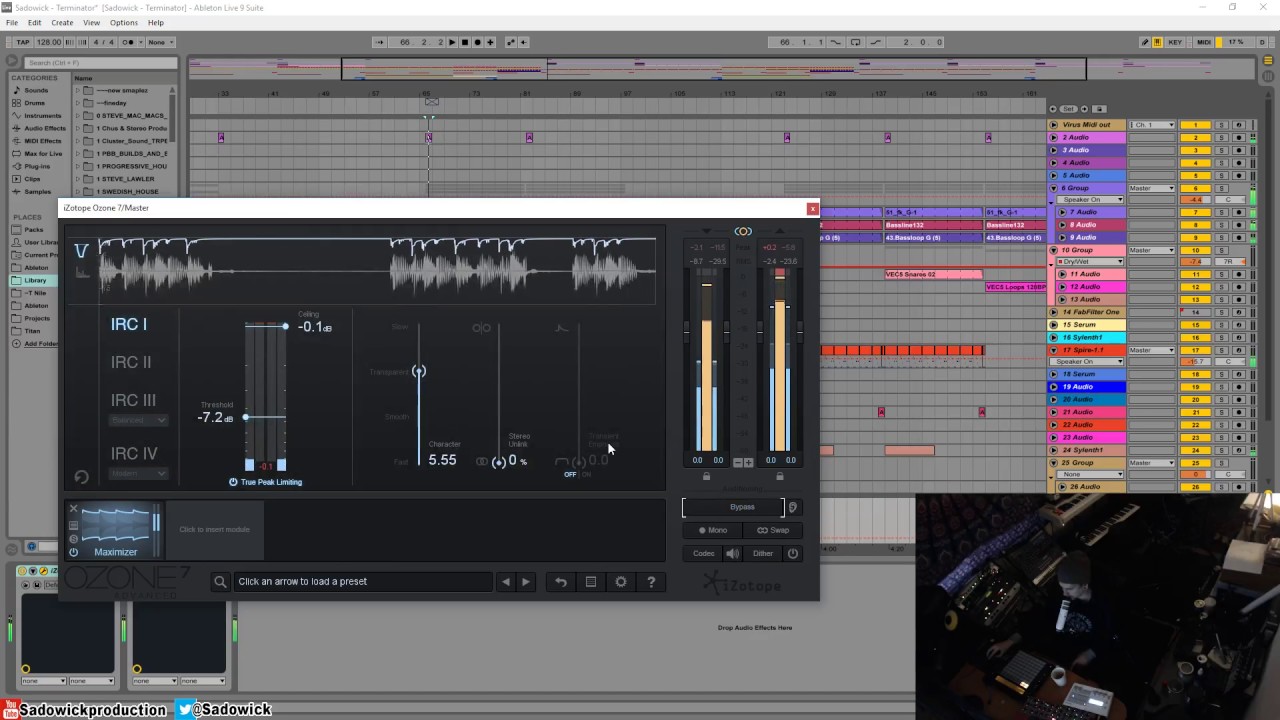Toggle True Peak Limiting
Image resolution: width=1280 pixels, height=720 pixels.
click(265, 482)
